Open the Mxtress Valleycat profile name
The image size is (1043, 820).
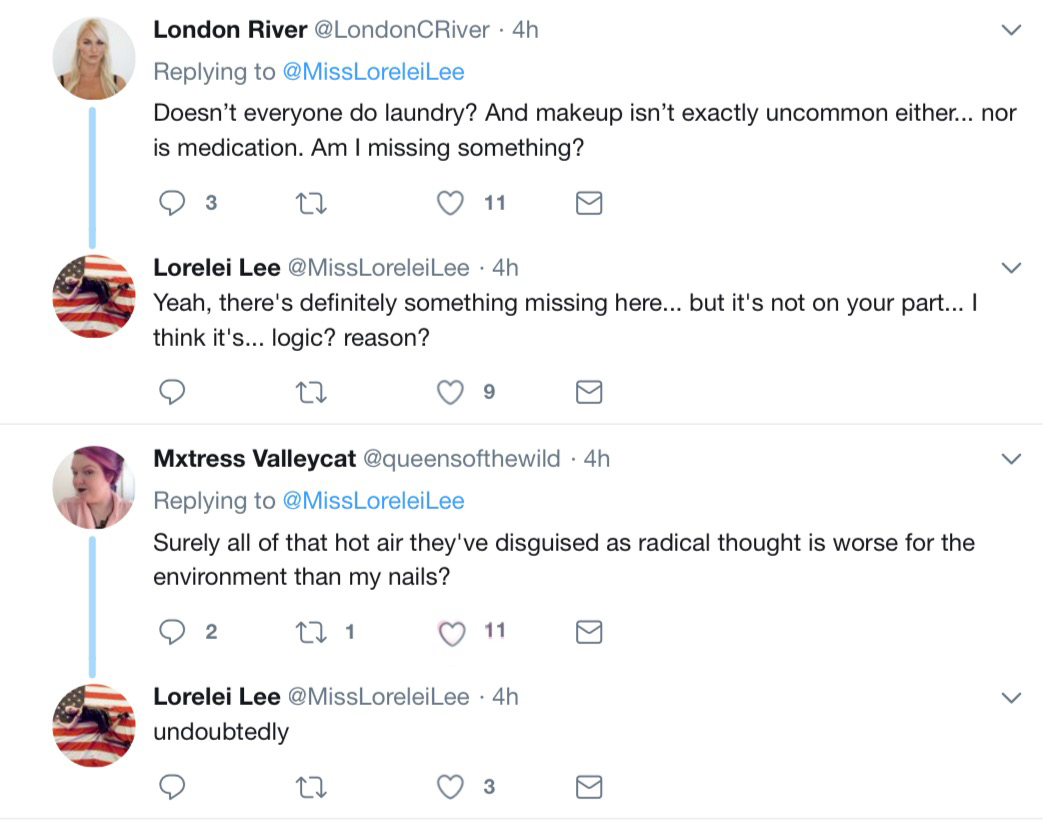click(254, 458)
